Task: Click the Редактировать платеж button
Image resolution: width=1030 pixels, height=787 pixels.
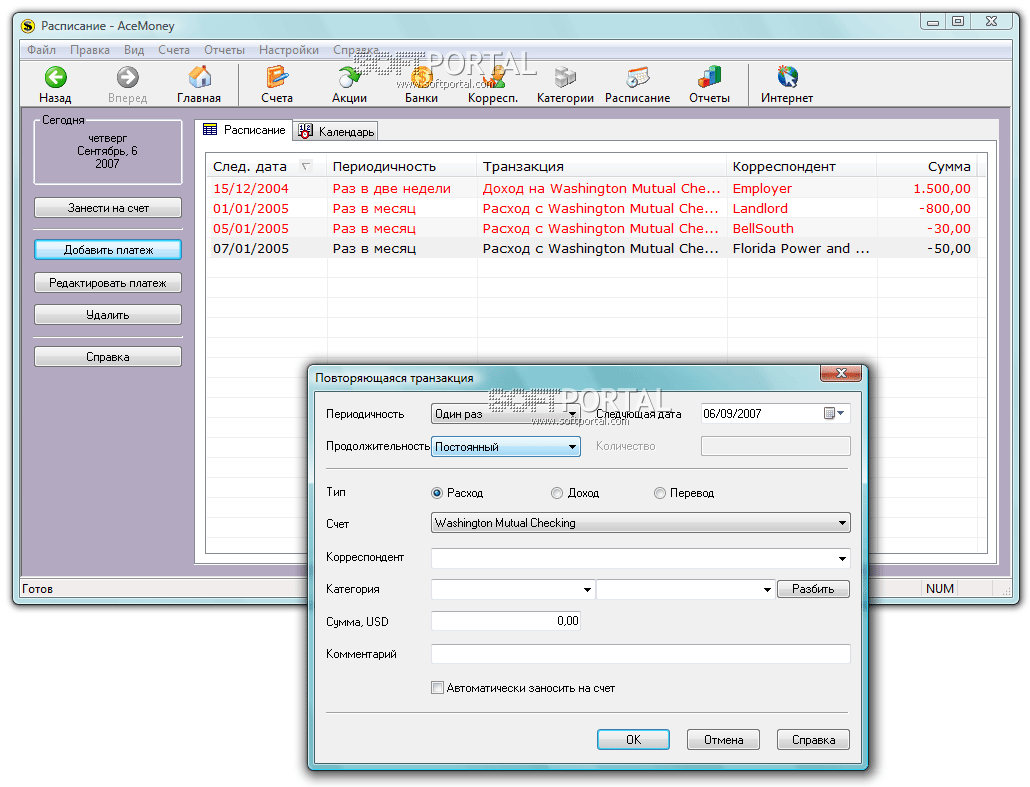Action: pos(108,282)
